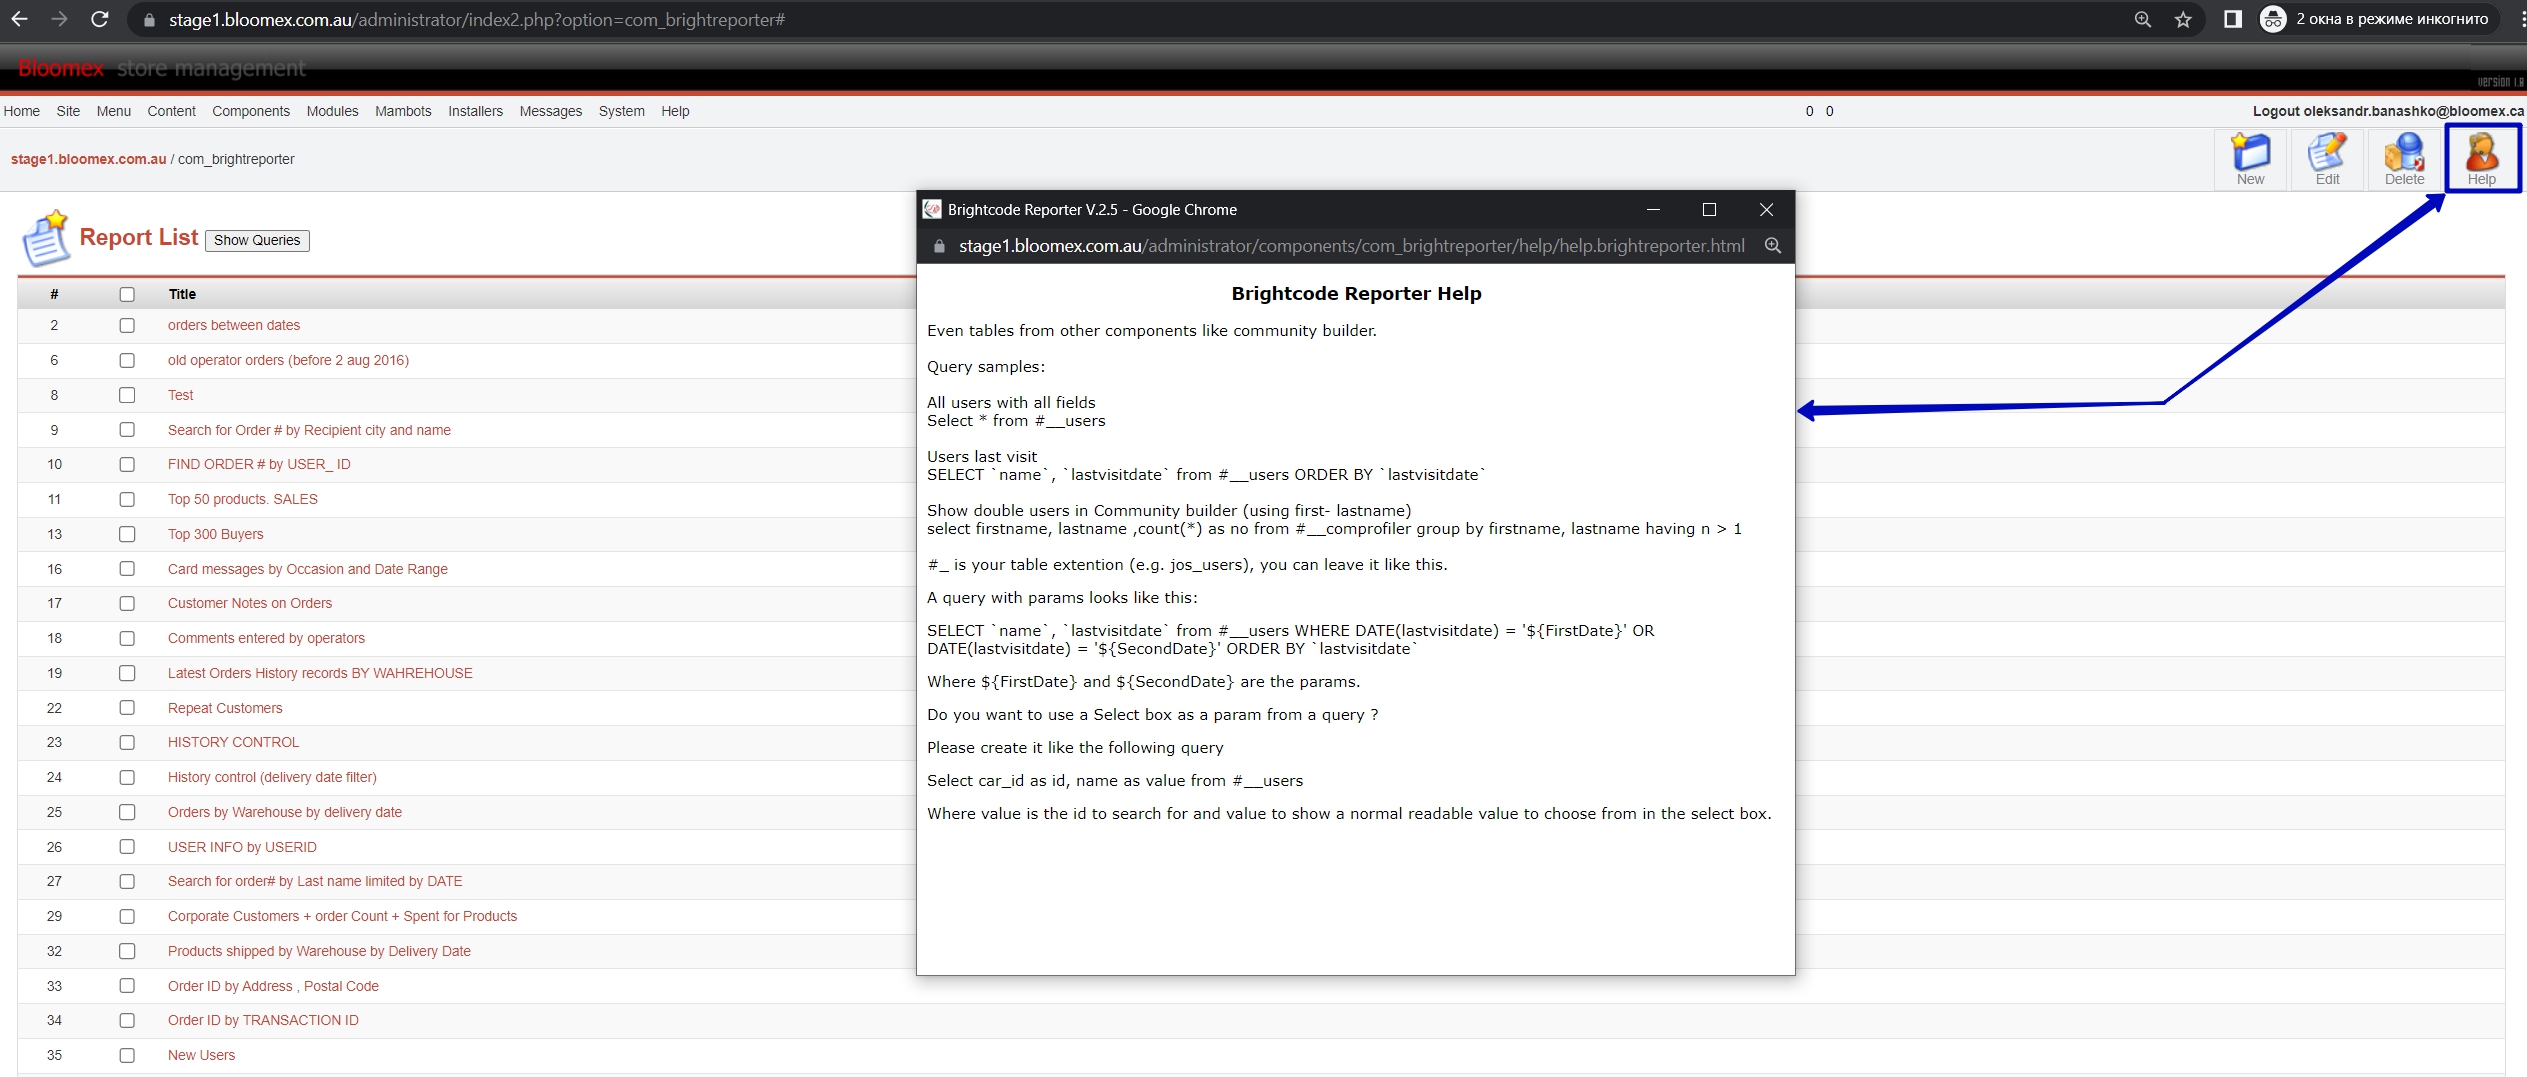Open the Components menu

[x=251, y=111]
